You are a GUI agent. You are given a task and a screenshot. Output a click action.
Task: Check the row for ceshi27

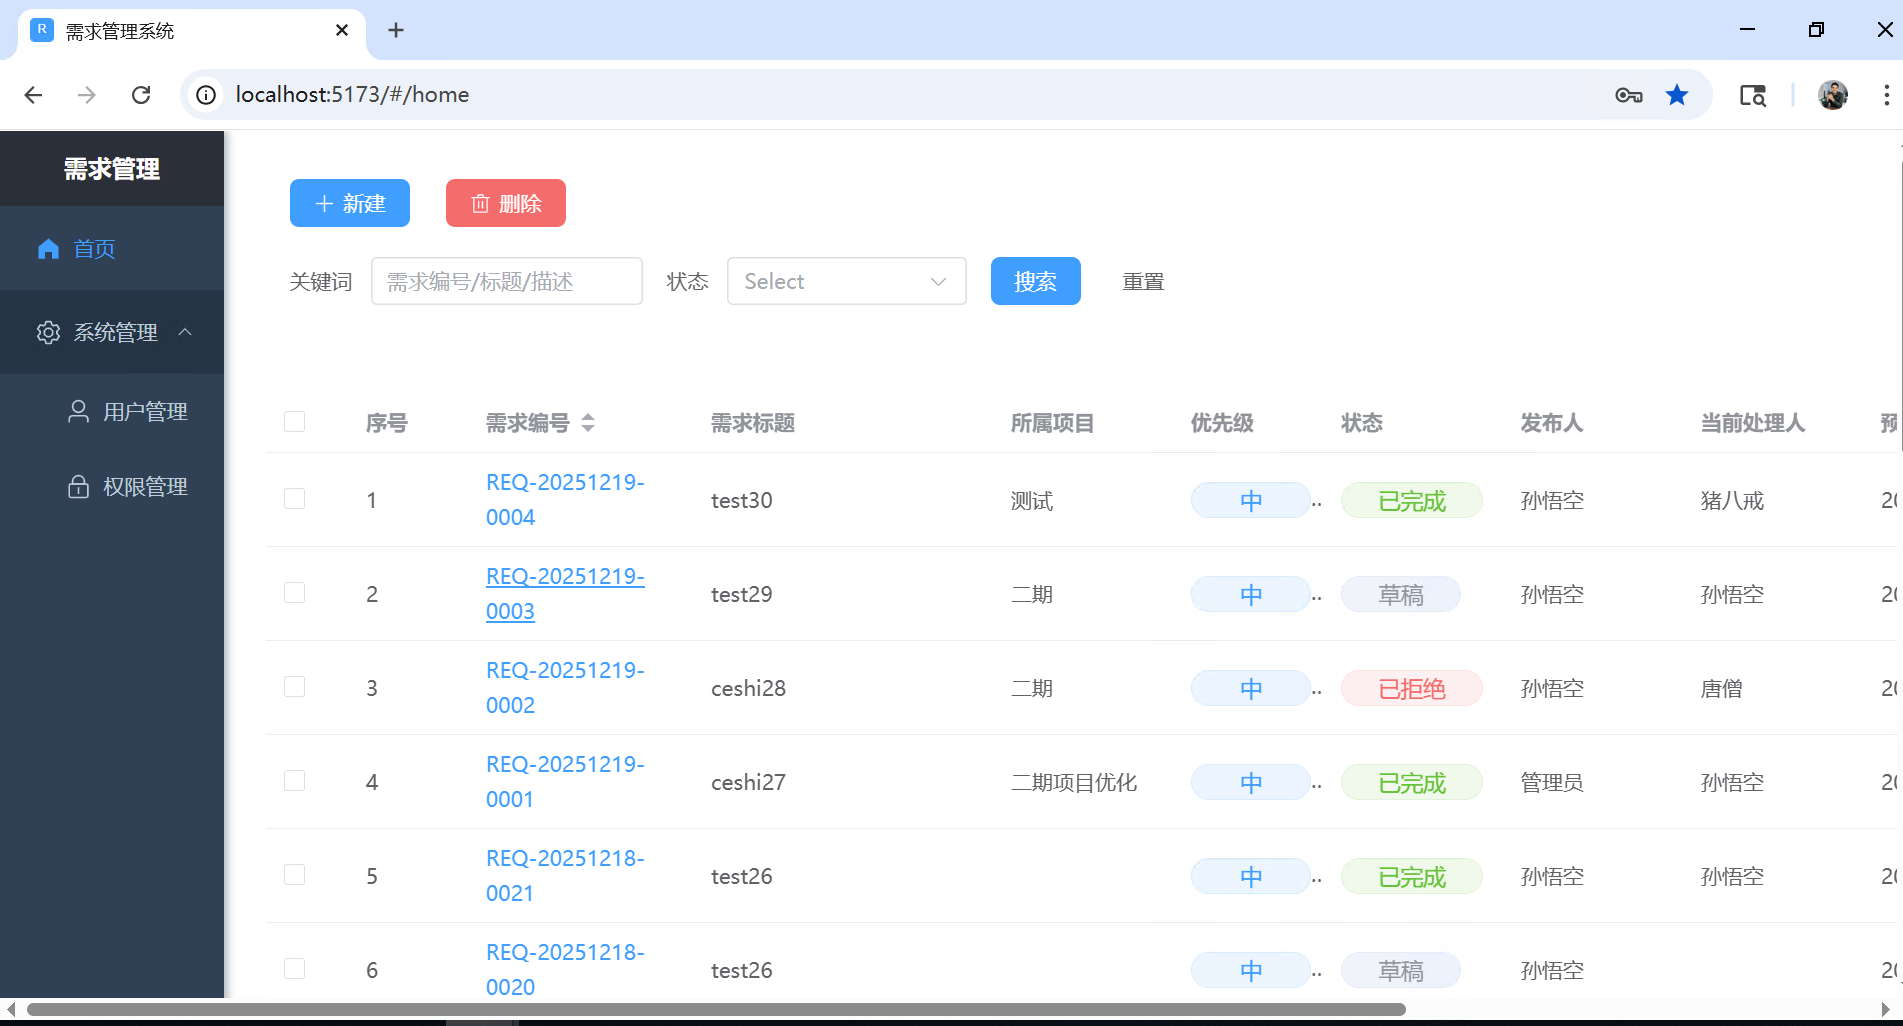coord(294,780)
